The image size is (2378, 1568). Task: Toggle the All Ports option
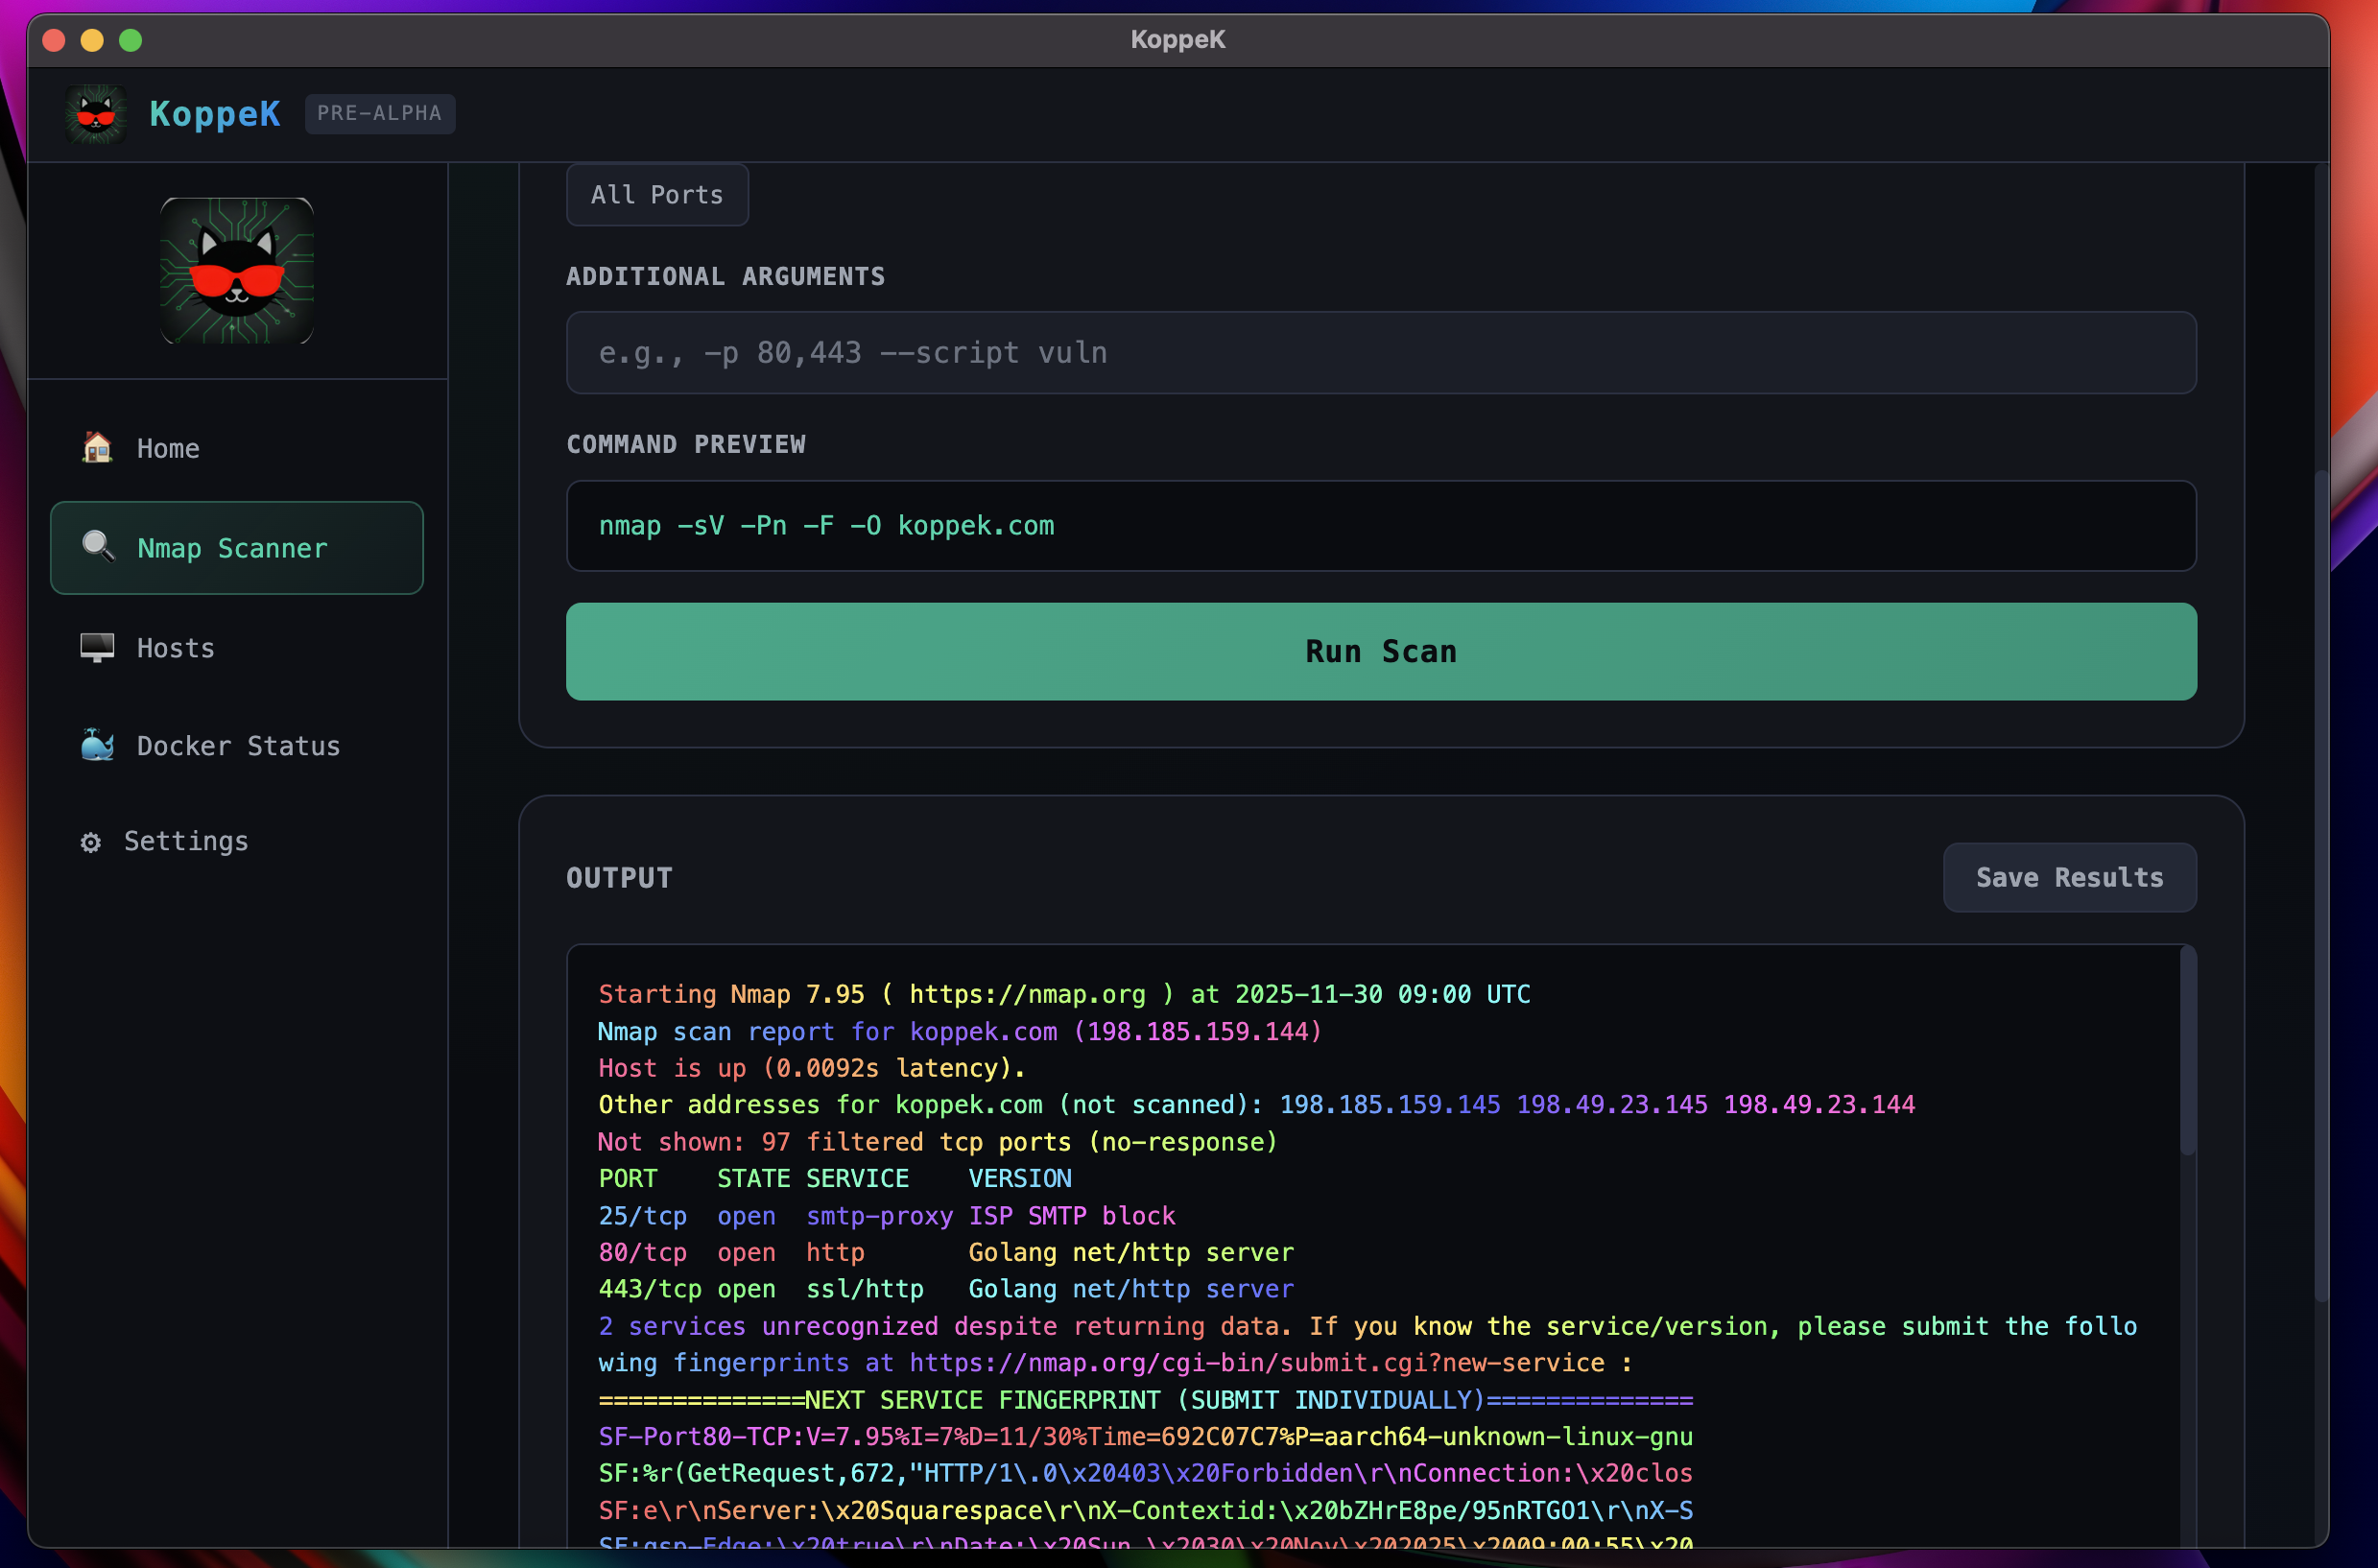point(656,194)
